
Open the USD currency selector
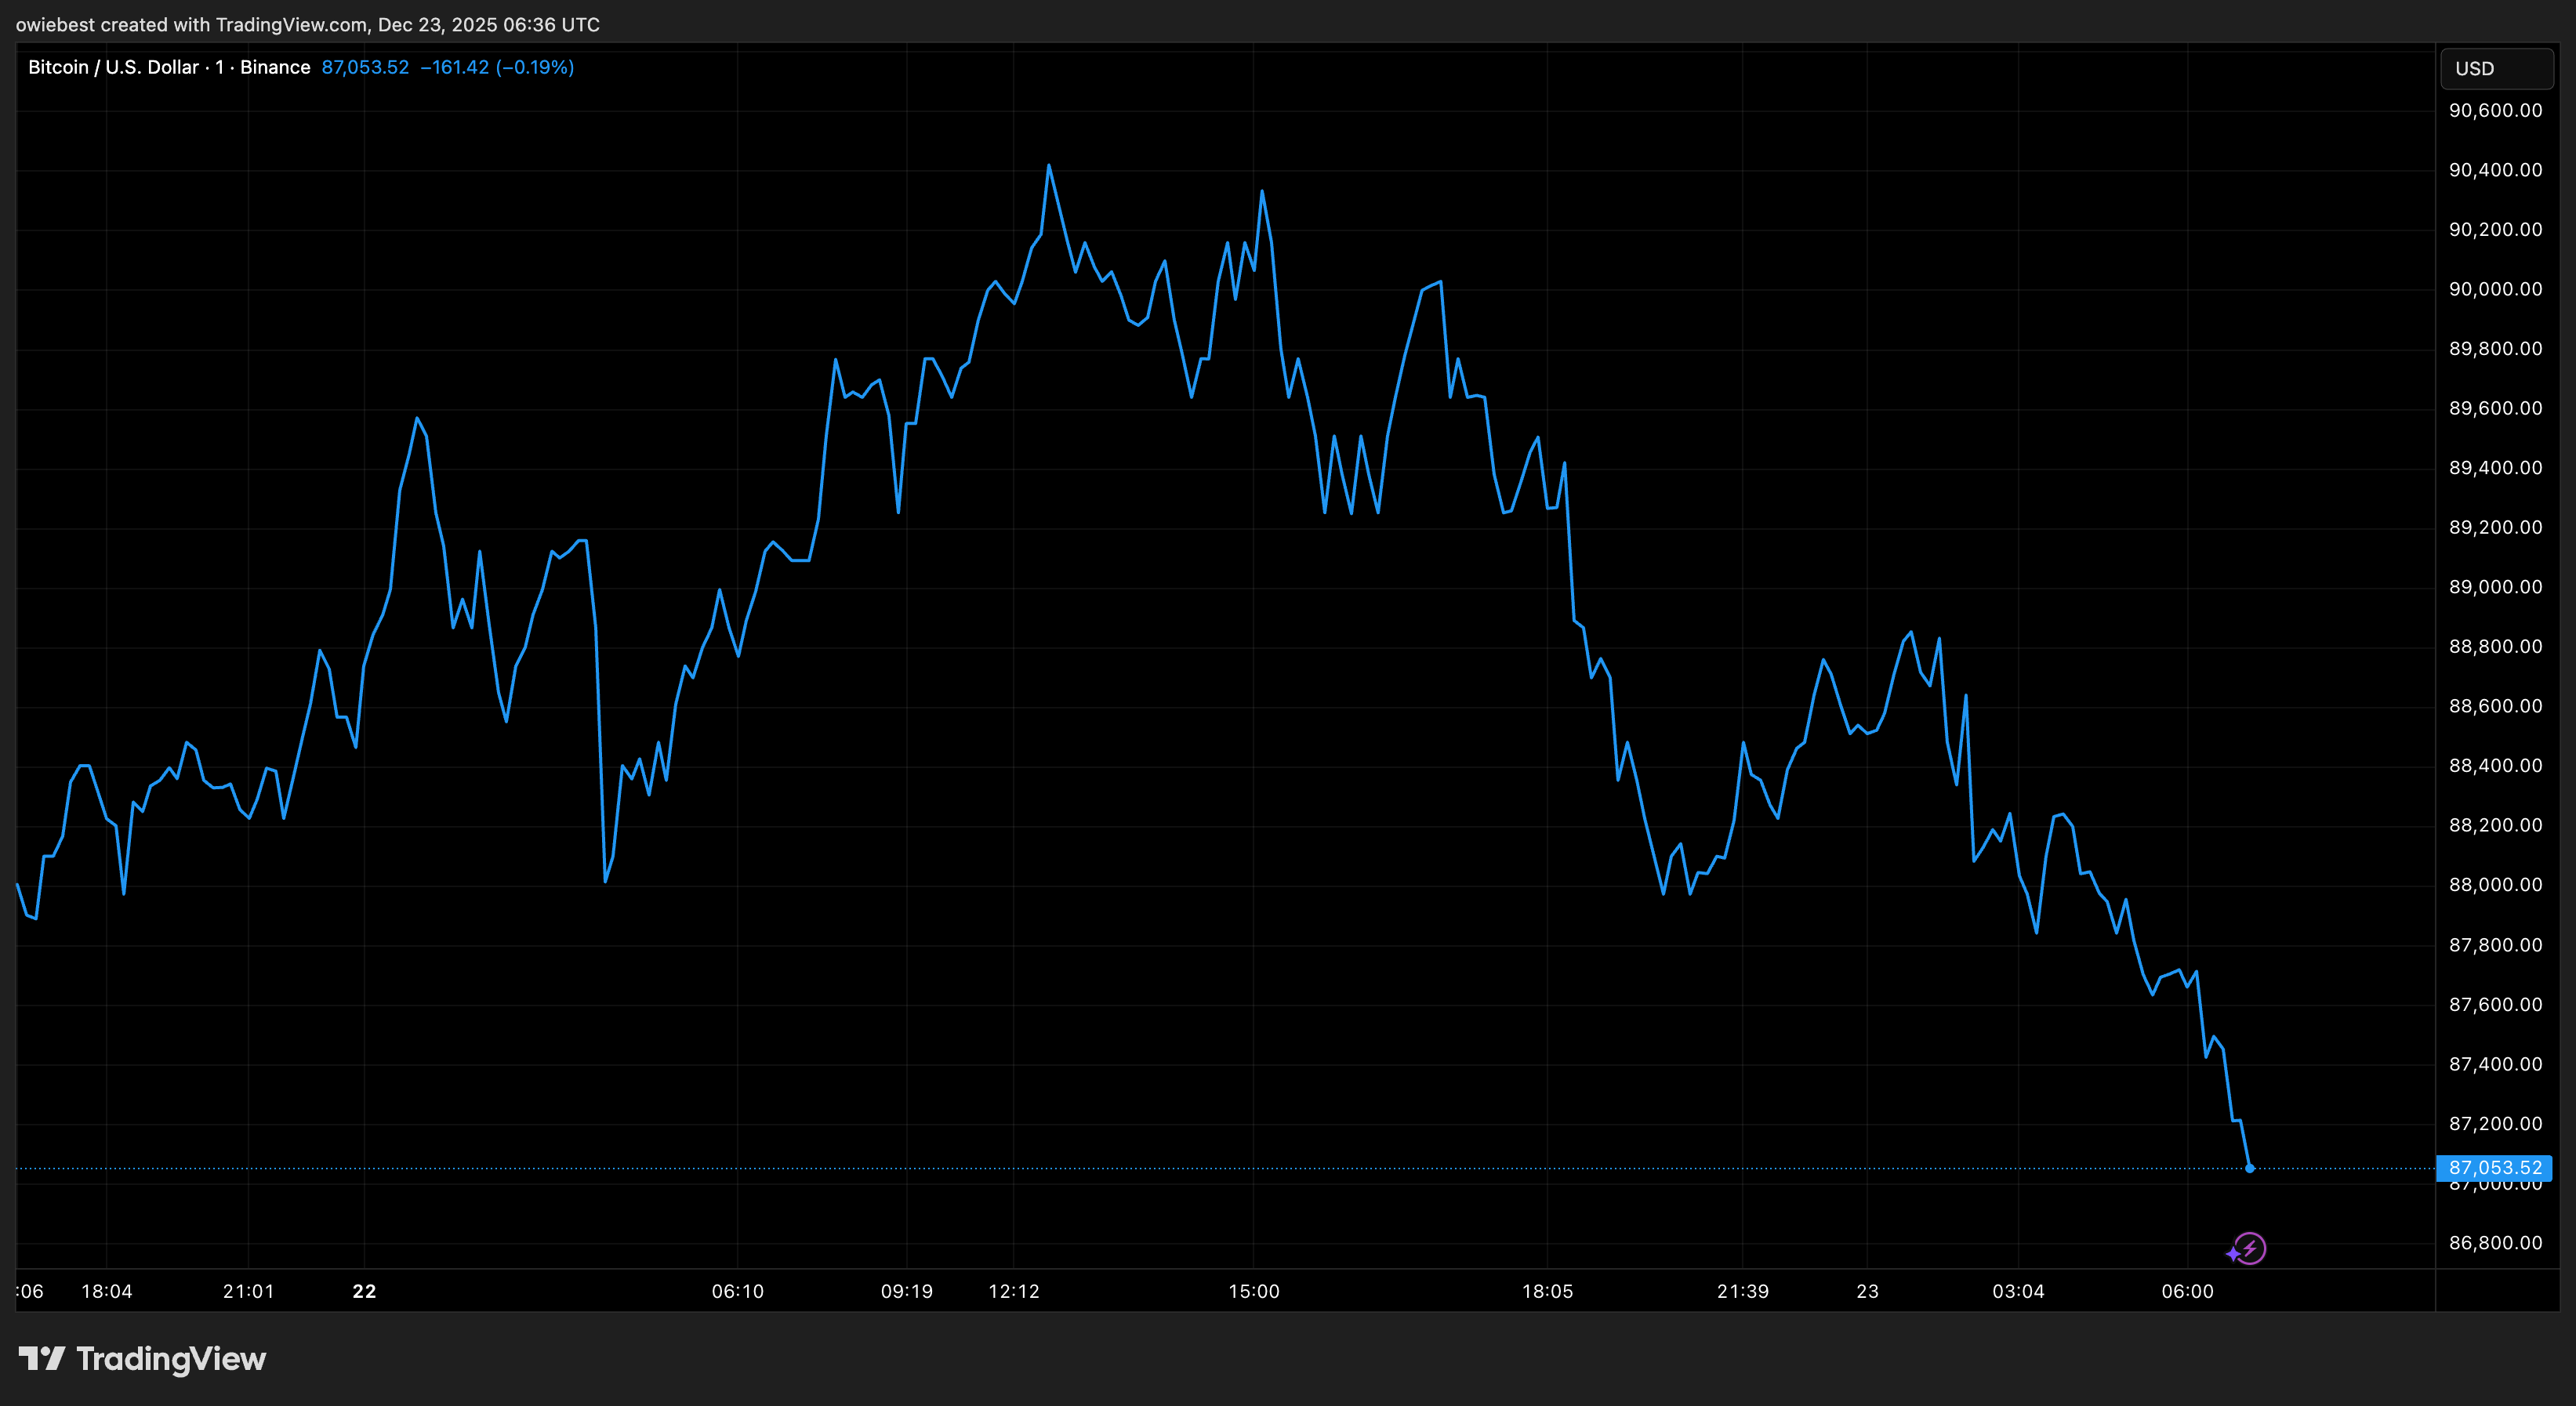point(2495,68)
